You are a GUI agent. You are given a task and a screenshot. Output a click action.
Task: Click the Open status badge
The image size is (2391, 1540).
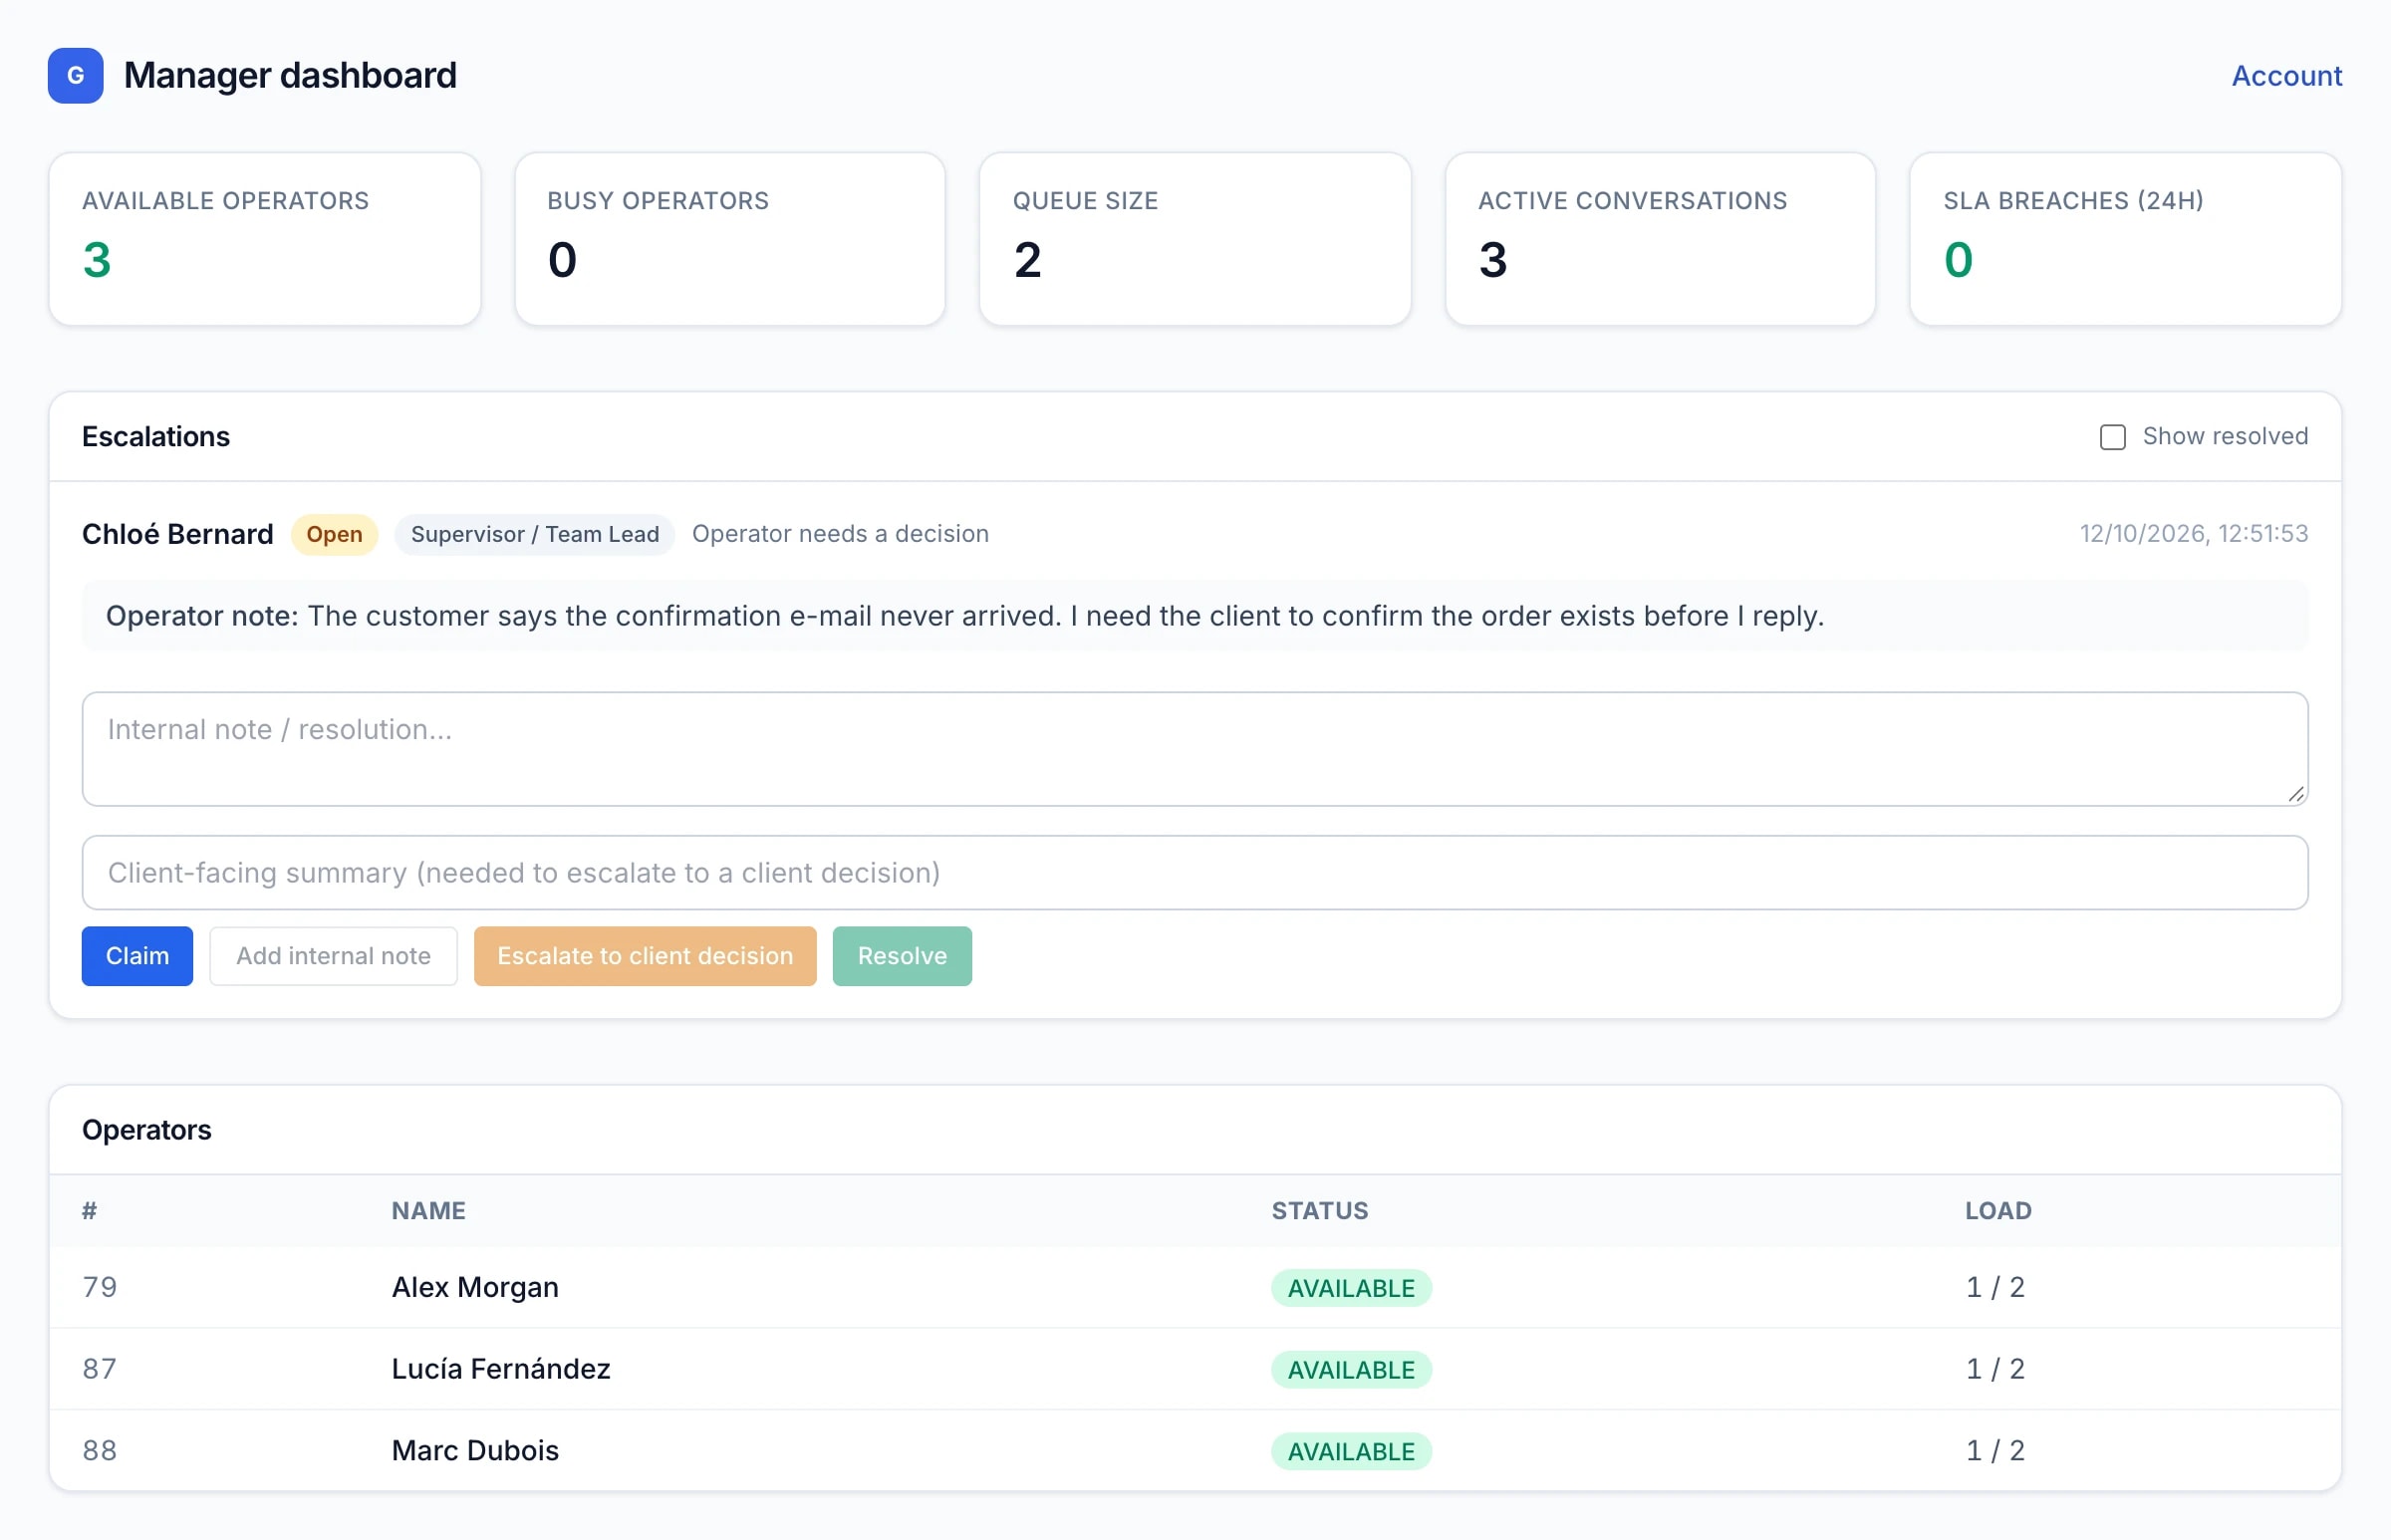[334, 534]
